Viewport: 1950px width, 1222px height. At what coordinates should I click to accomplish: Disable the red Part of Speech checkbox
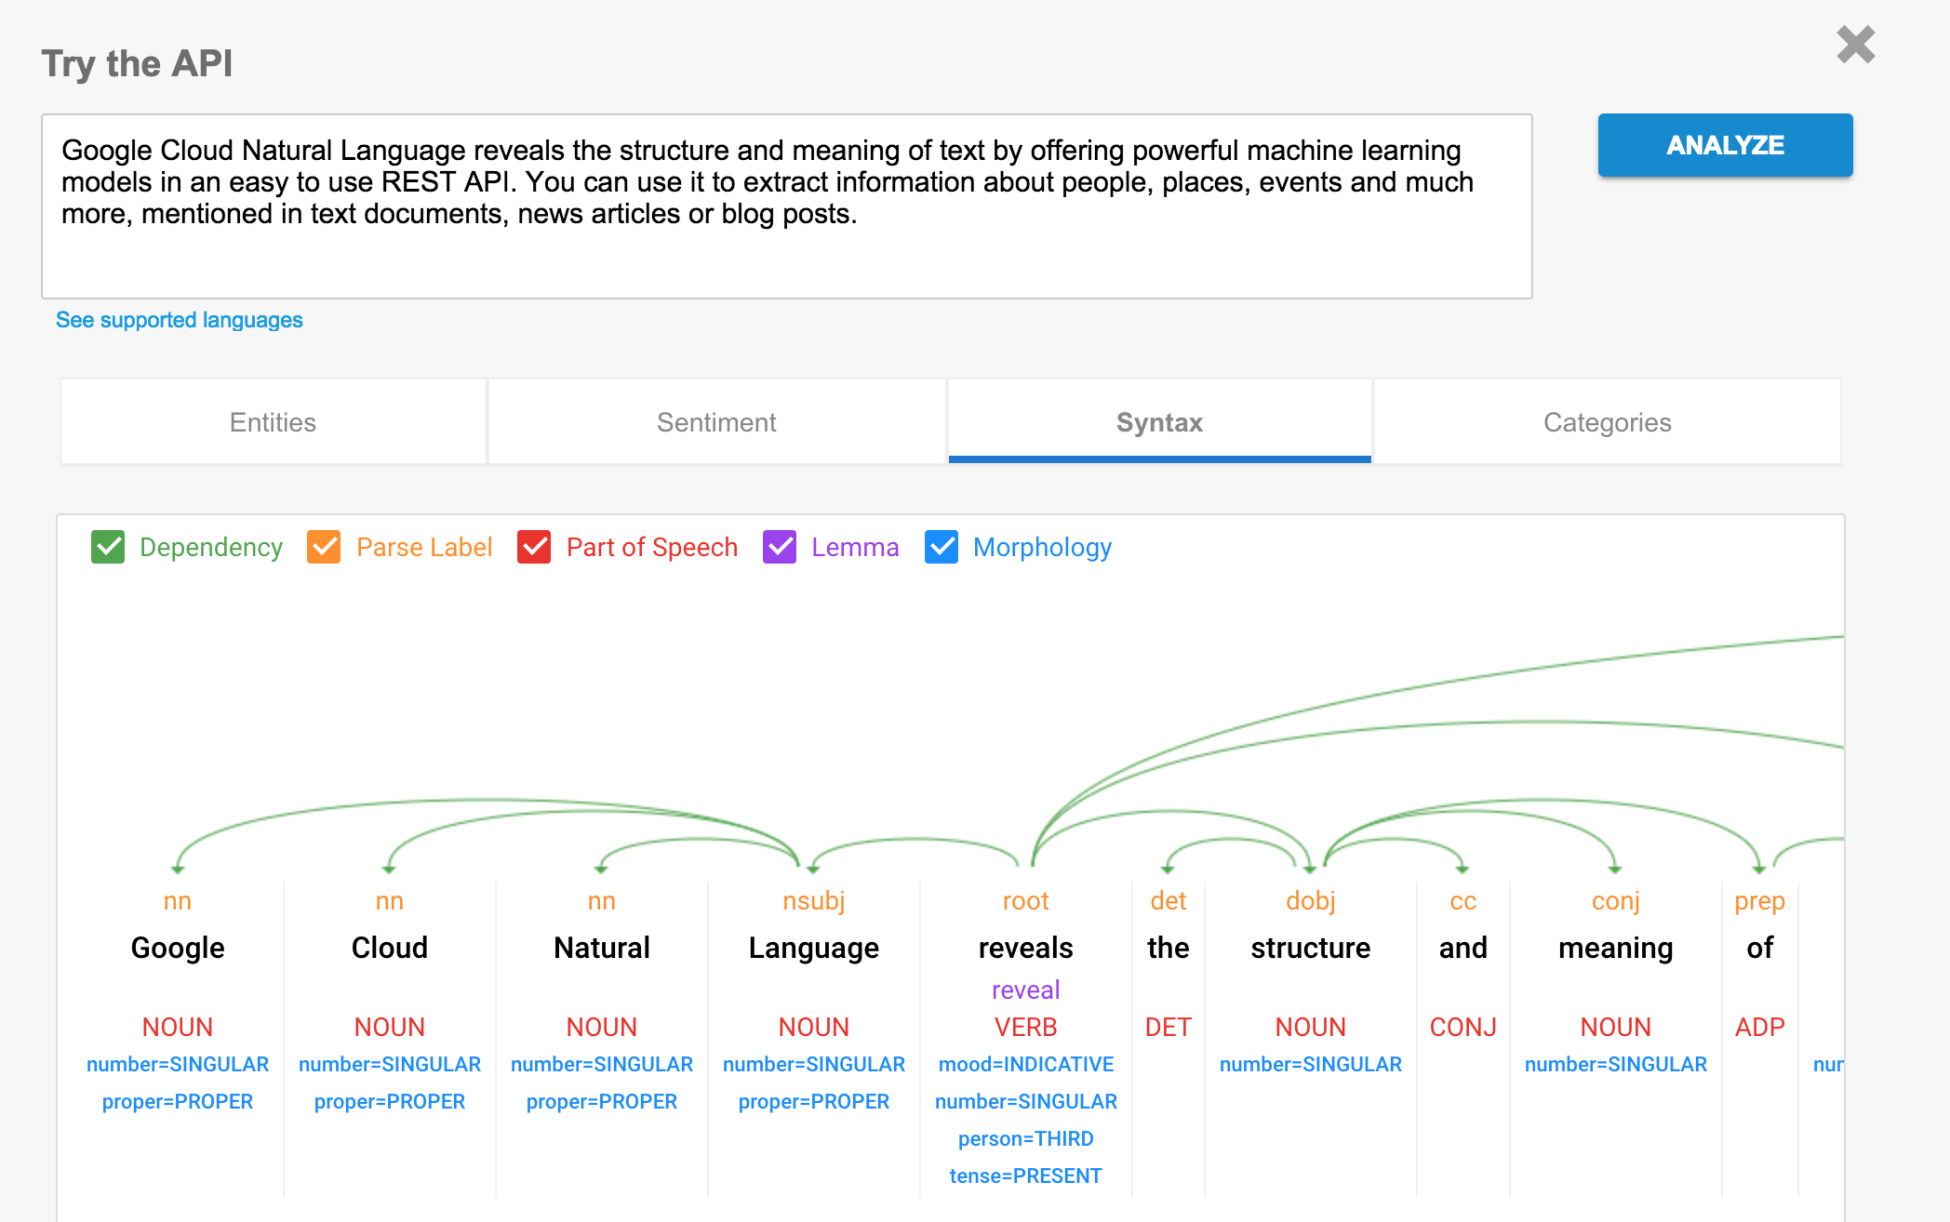534,547
